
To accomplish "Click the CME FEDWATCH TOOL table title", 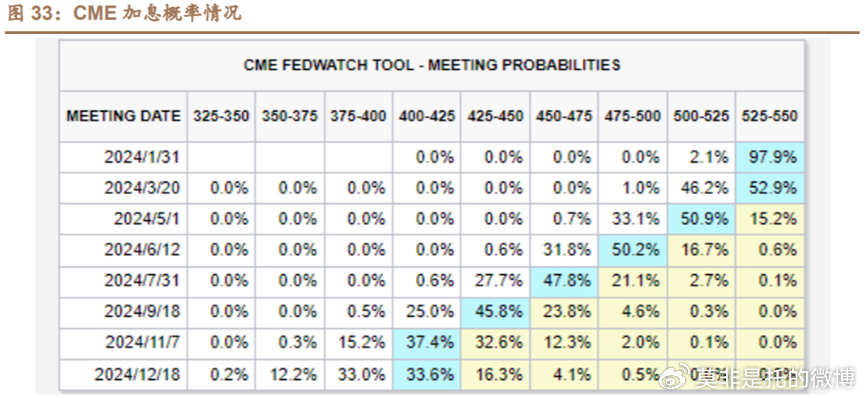I will tap(432, 65).
